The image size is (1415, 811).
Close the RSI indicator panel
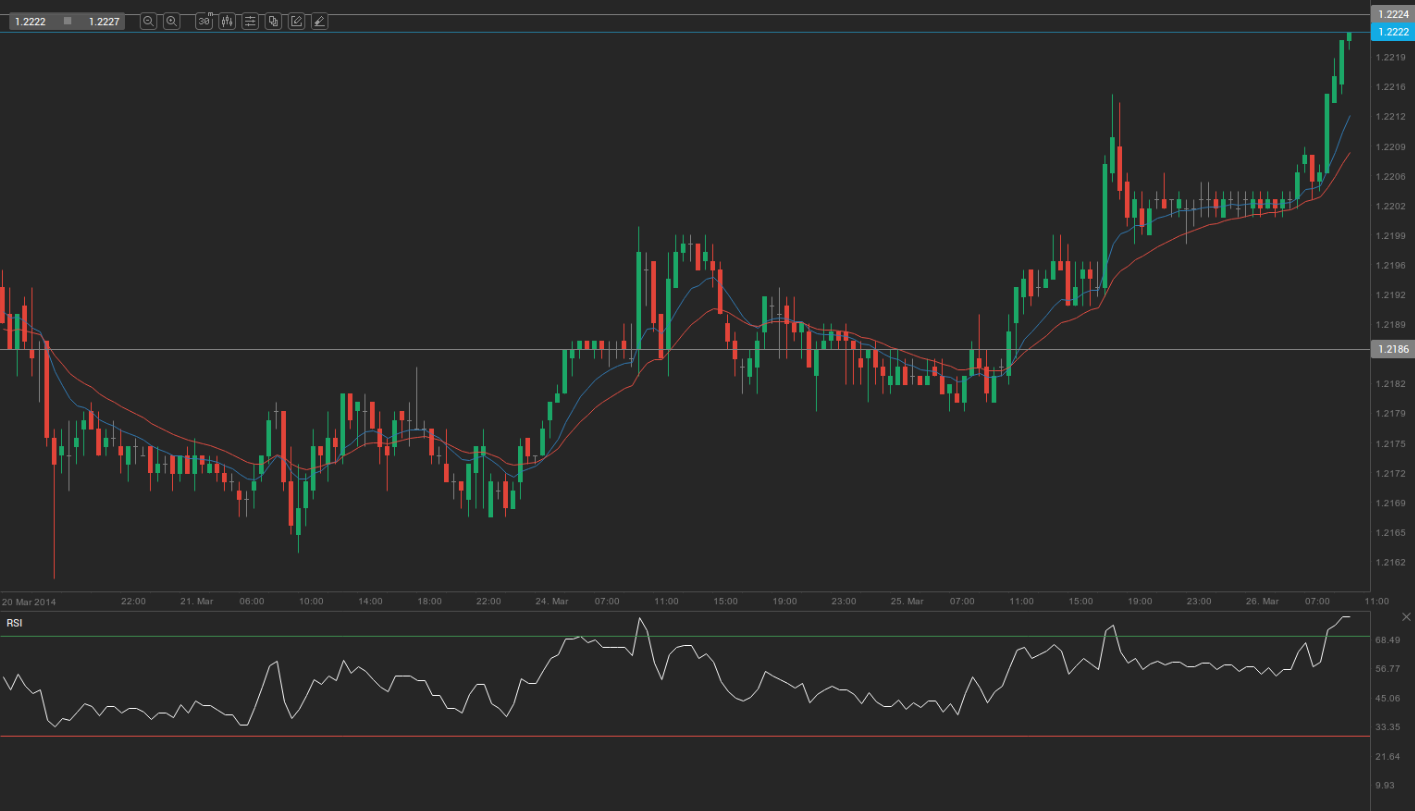[x=1406, y=616]
